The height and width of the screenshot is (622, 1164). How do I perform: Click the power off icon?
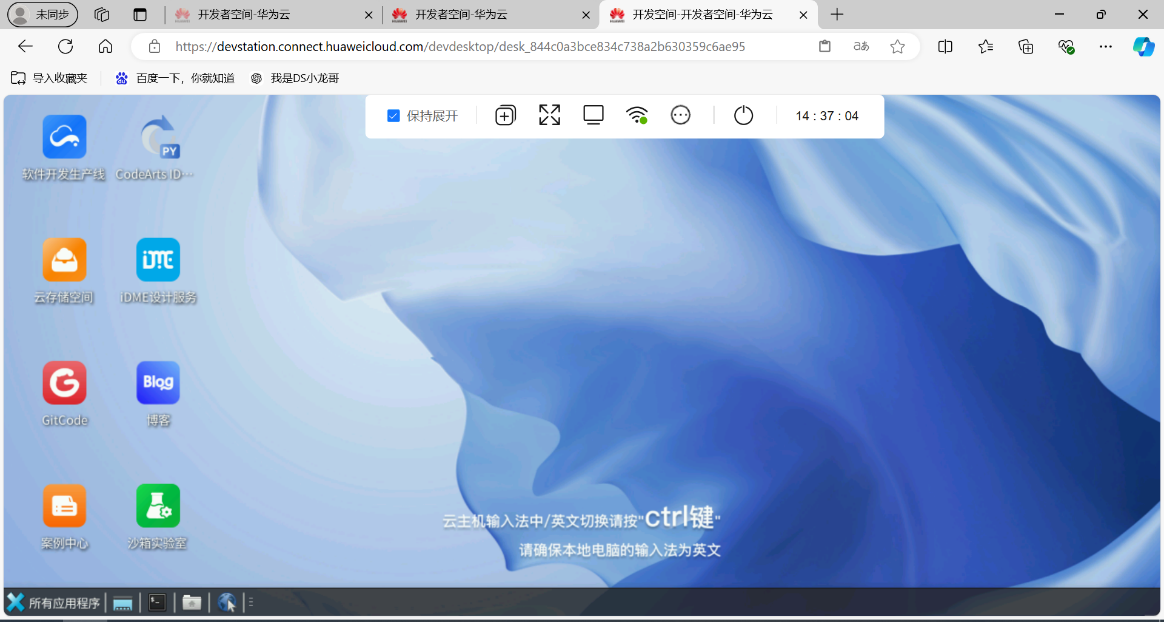click(743, 115)
